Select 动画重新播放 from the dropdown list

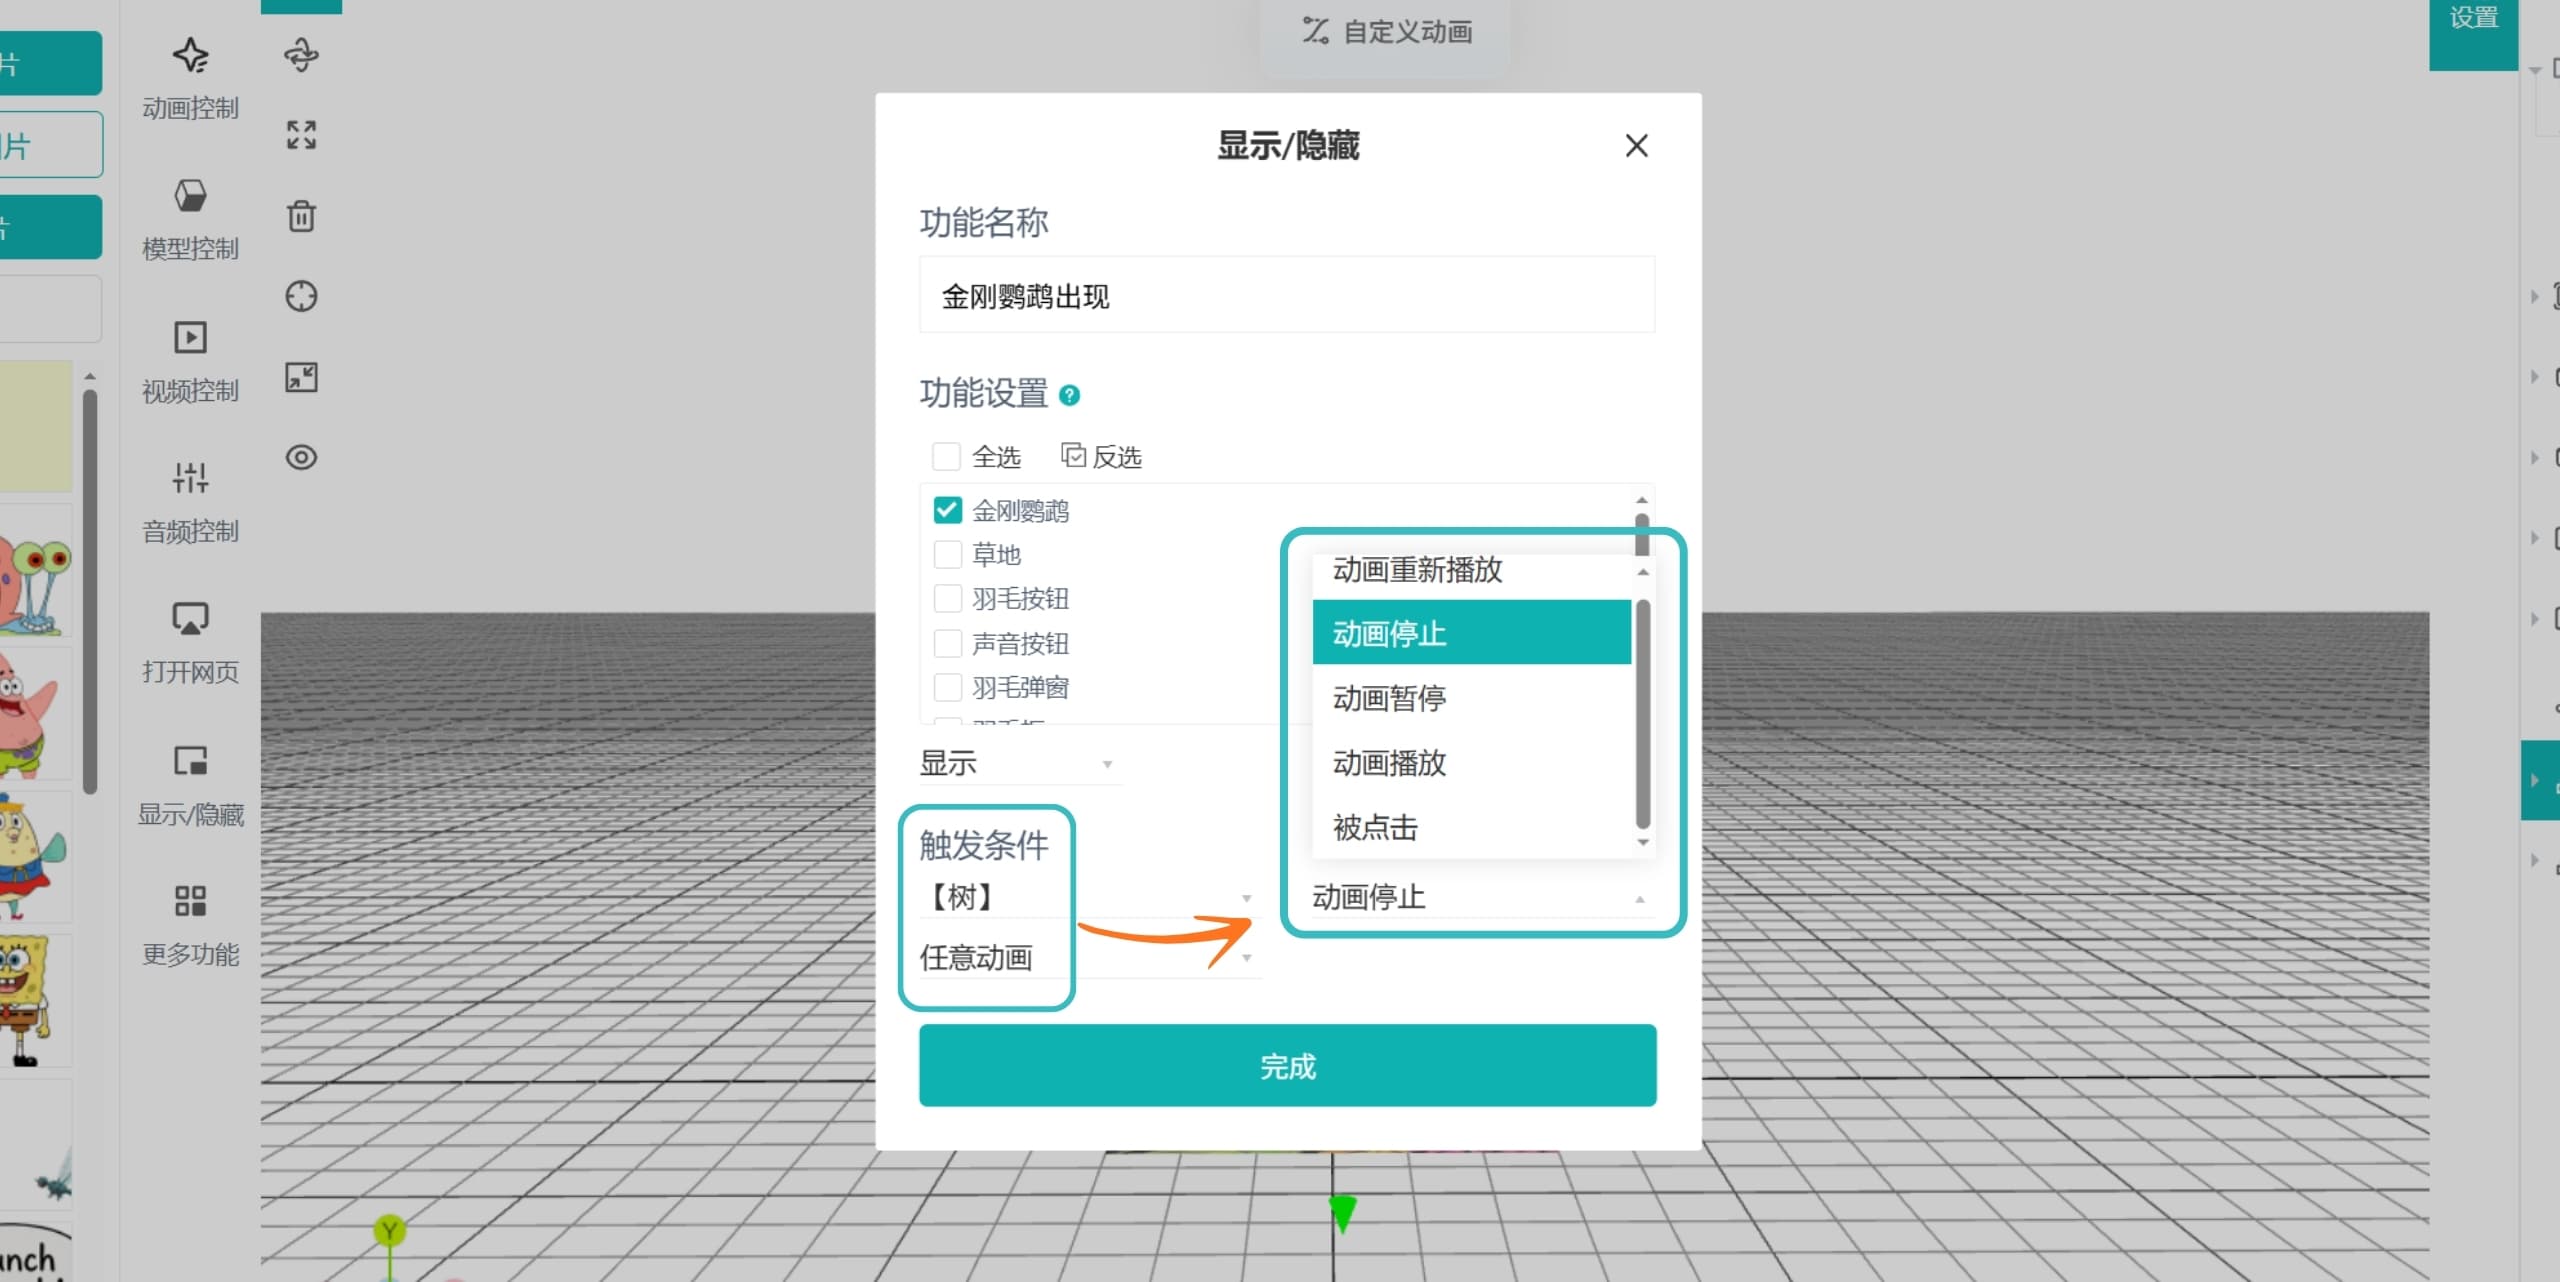point(1471,572)
